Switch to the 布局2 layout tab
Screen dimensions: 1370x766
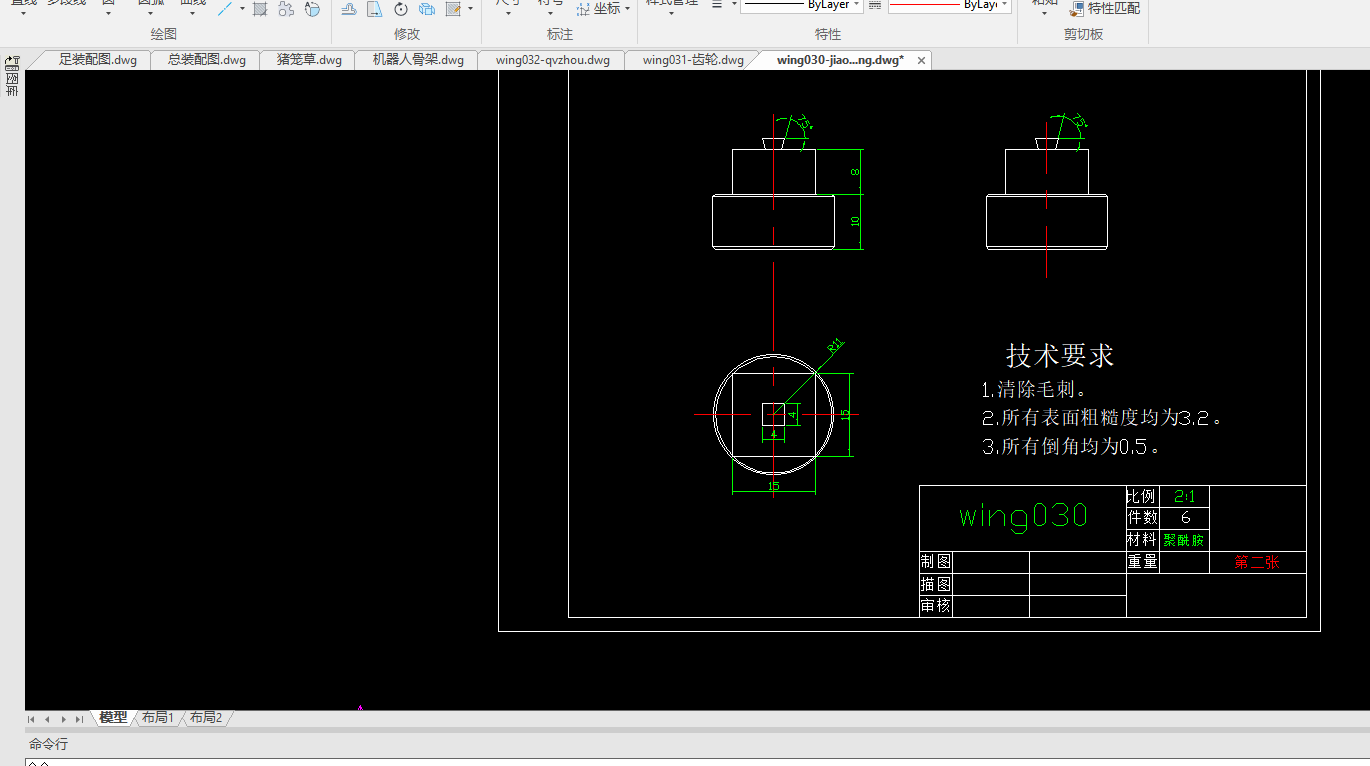pyautogui.click(x=205, y=718)
